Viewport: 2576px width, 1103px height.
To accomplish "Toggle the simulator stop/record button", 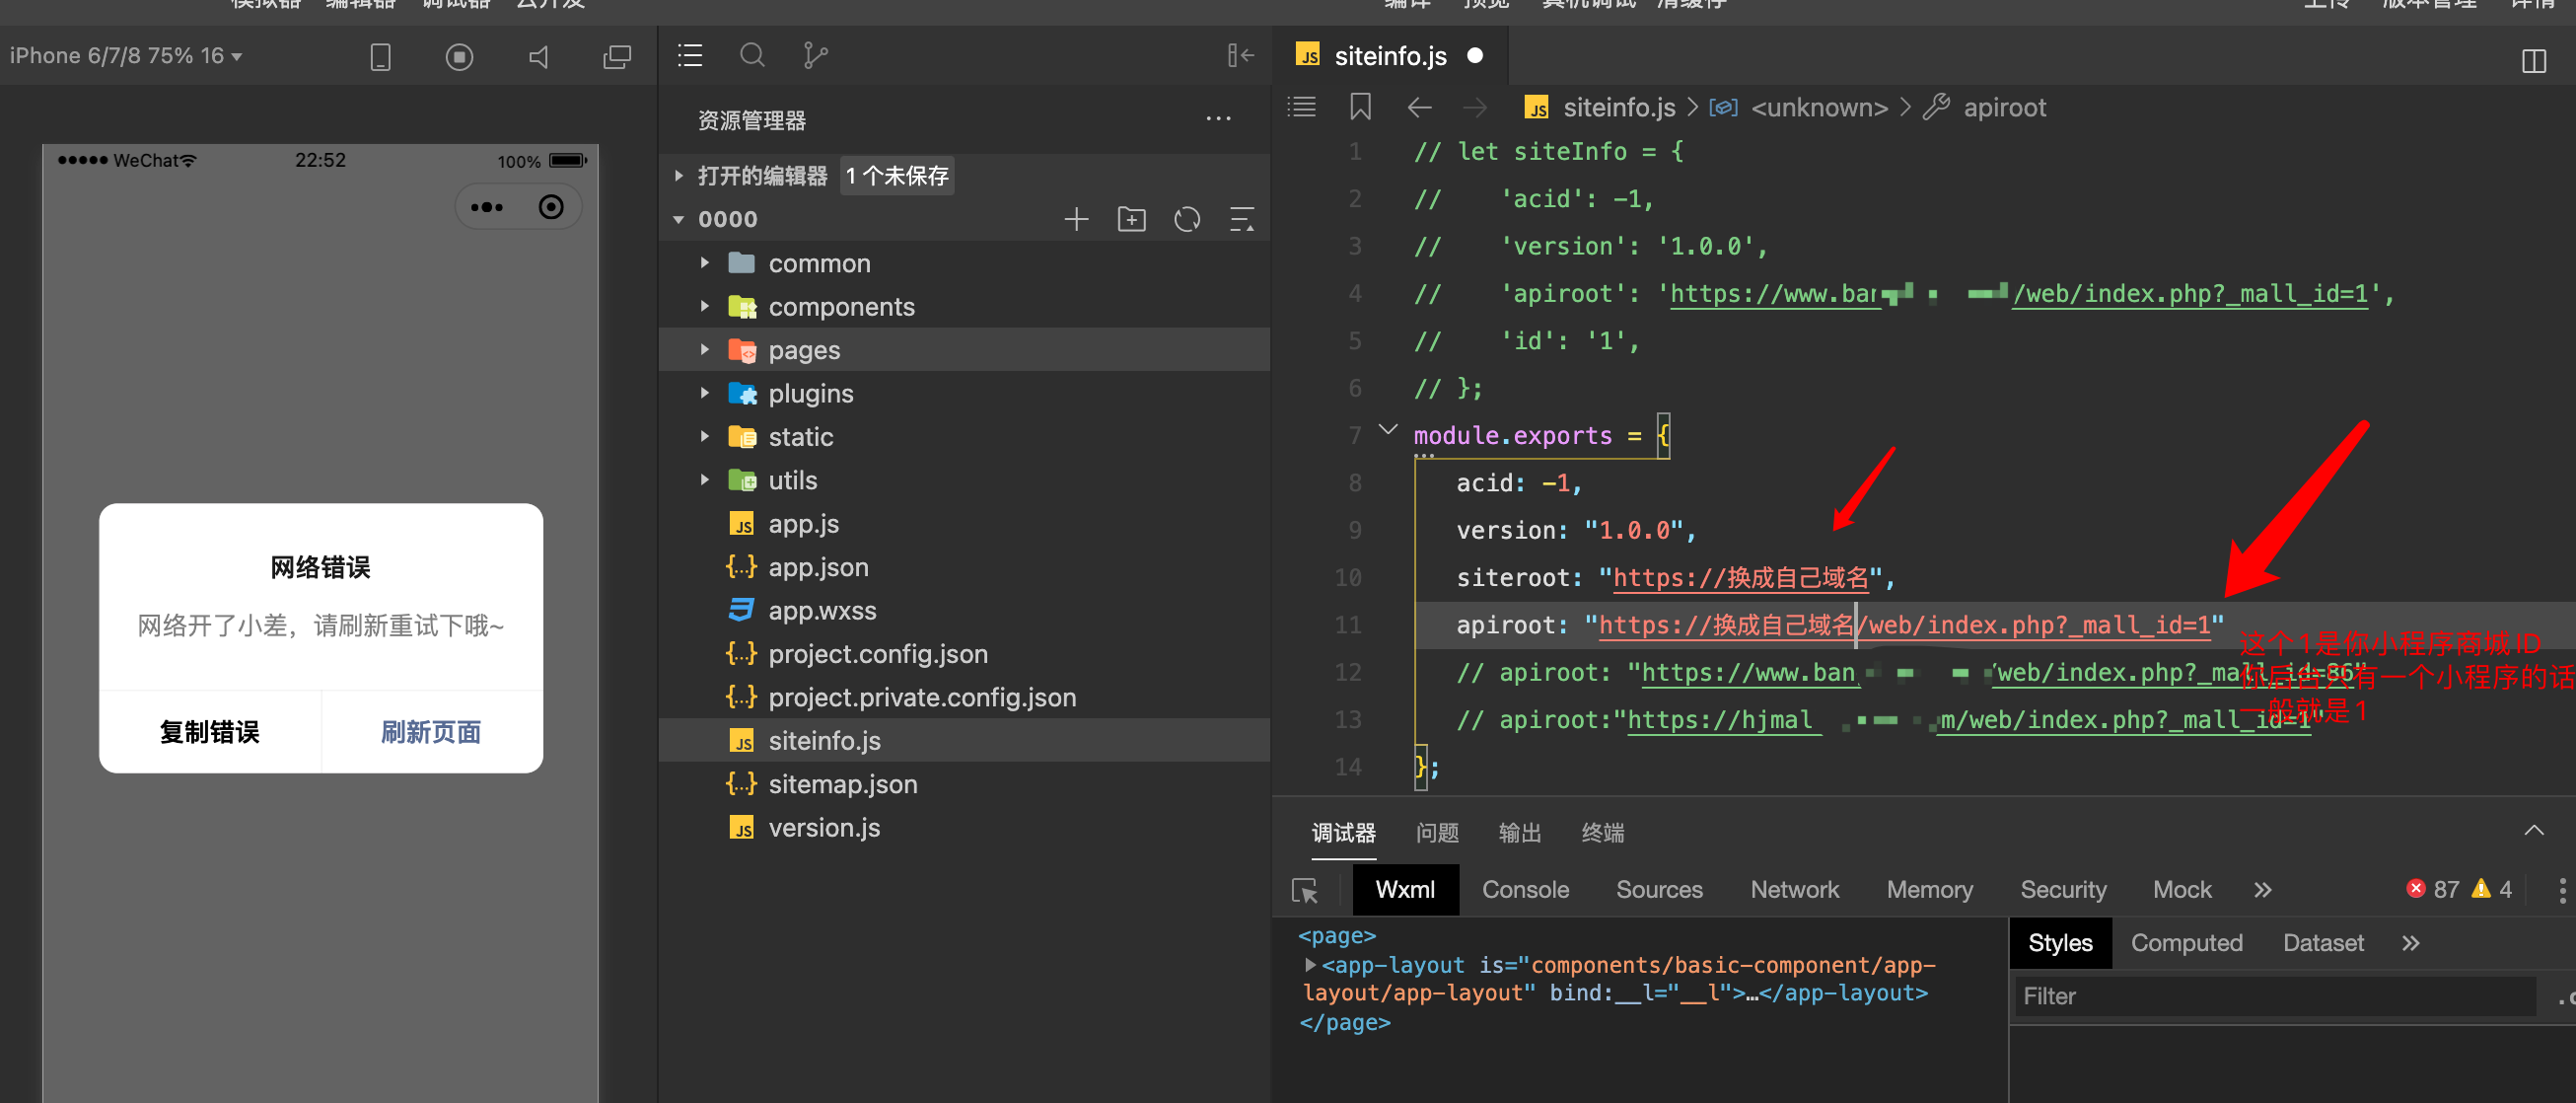I will click(459, 57).
